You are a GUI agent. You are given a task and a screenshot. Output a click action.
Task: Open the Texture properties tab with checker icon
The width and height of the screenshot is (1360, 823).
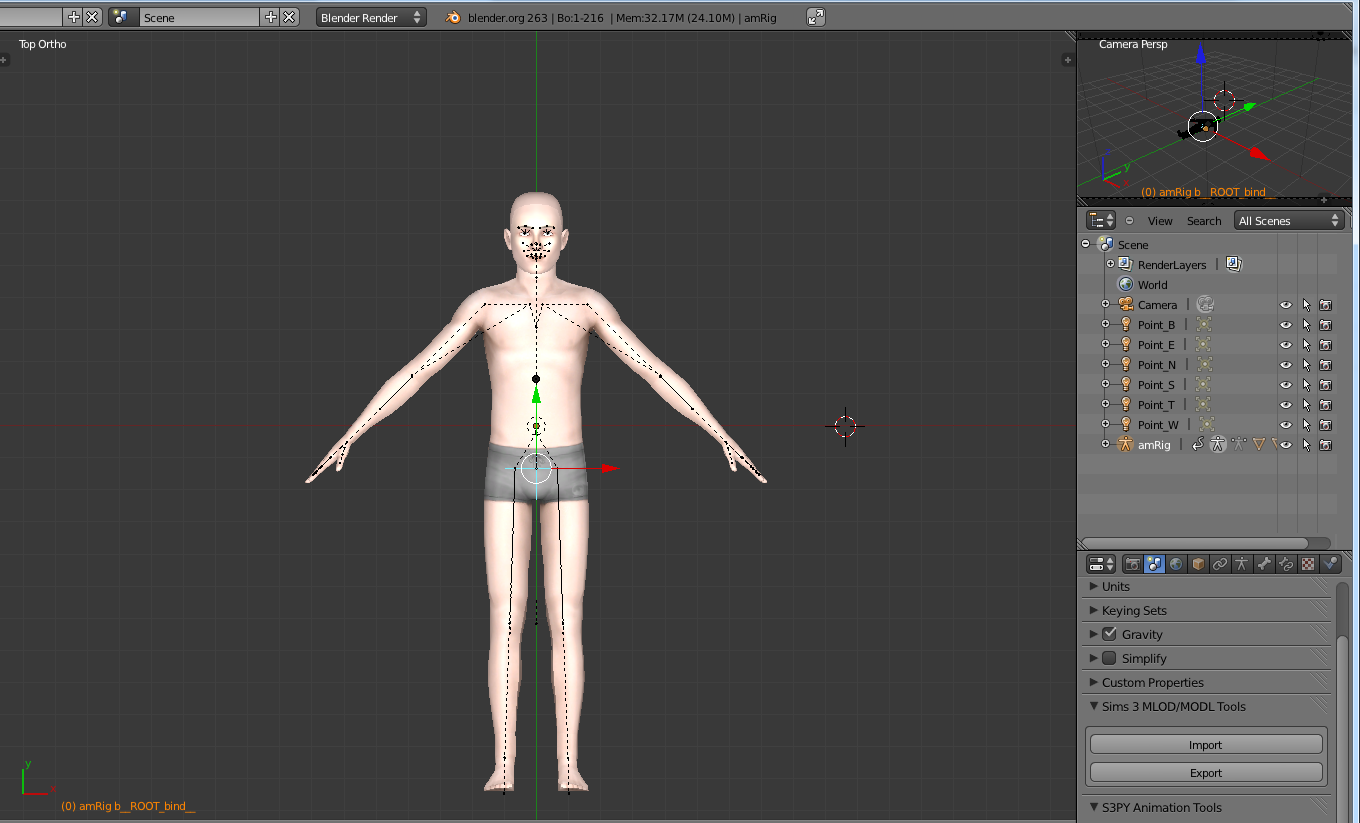(x=1307, y=563)
